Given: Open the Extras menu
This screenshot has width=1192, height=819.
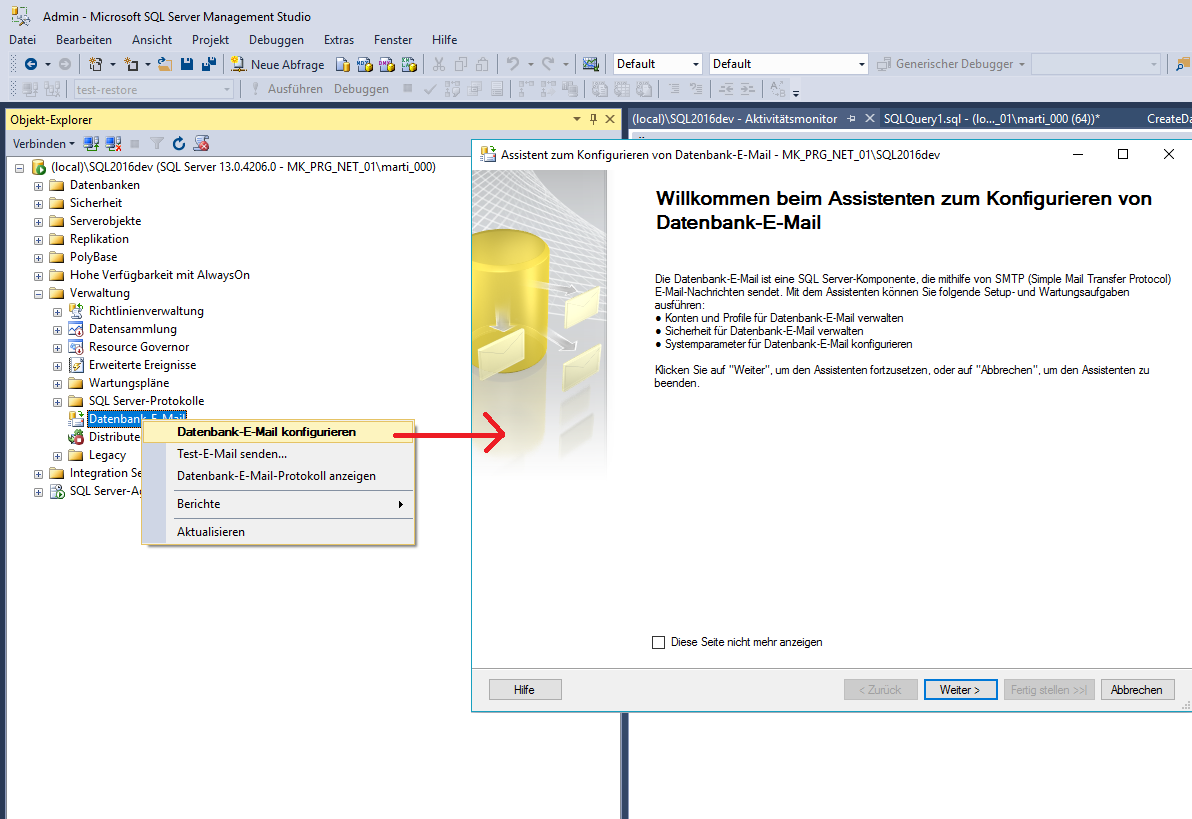Looking at the screenshot, I should click(x=339, y=40).
